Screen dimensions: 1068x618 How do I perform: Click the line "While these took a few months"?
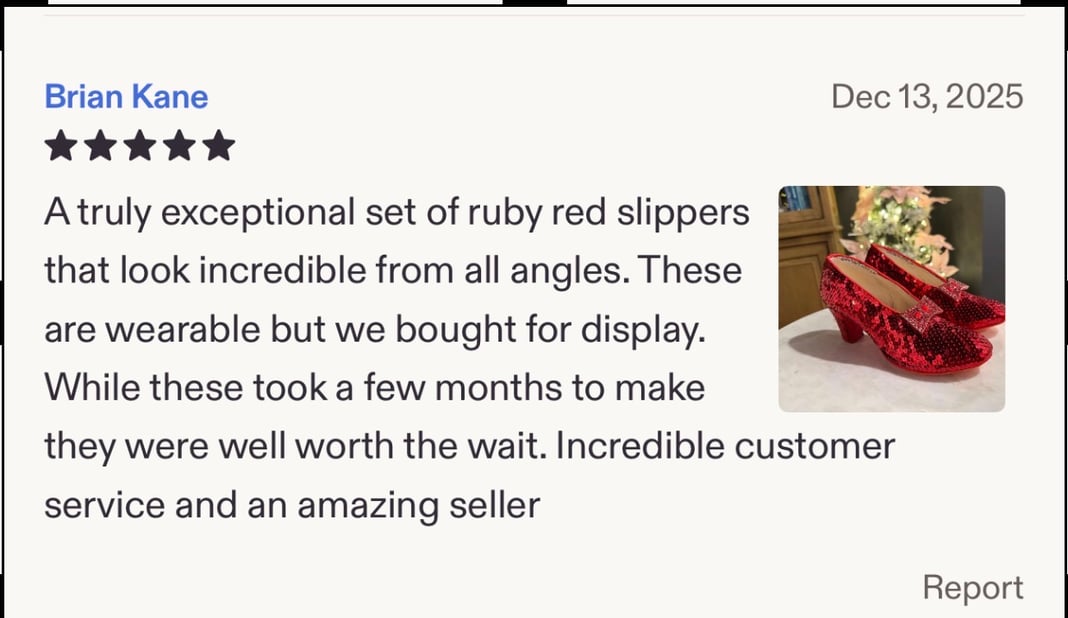374,388
